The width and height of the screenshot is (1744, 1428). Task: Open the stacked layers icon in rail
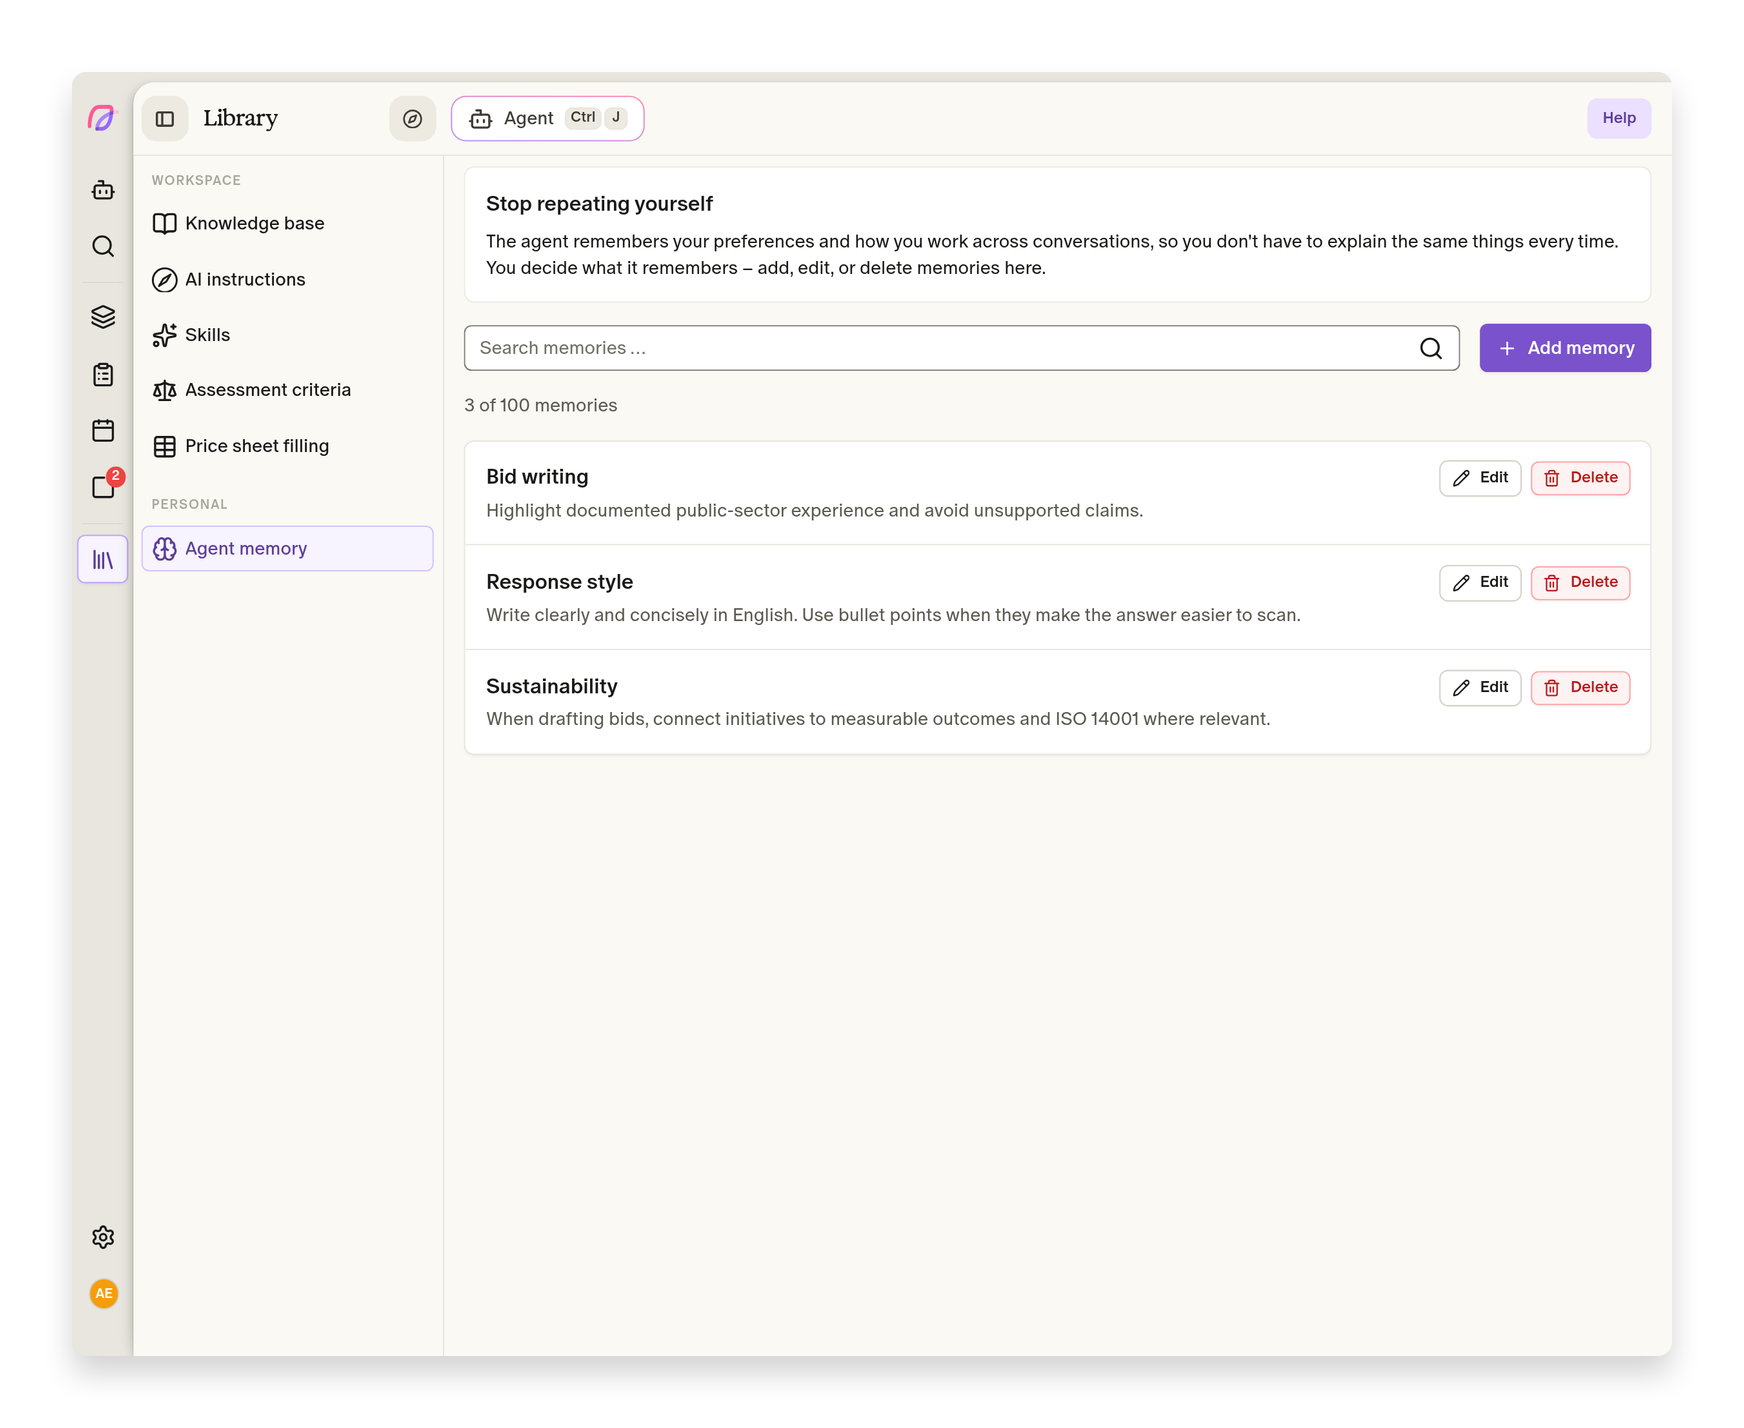click(103, 317)
